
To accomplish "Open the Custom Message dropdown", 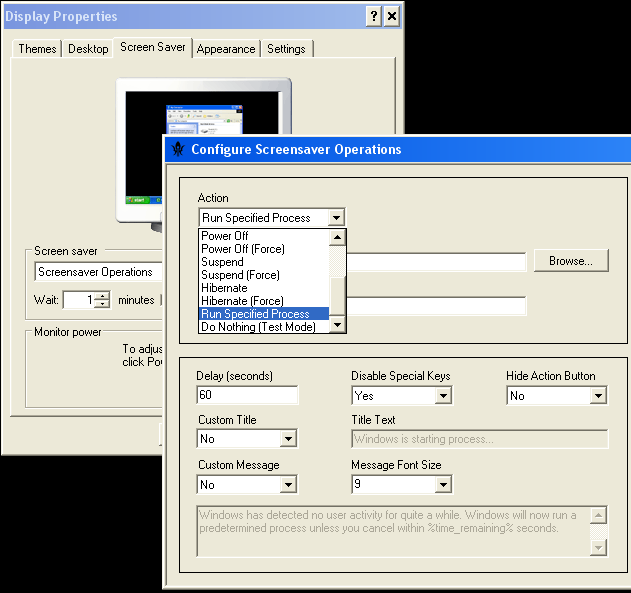I will tap(289, 484).
